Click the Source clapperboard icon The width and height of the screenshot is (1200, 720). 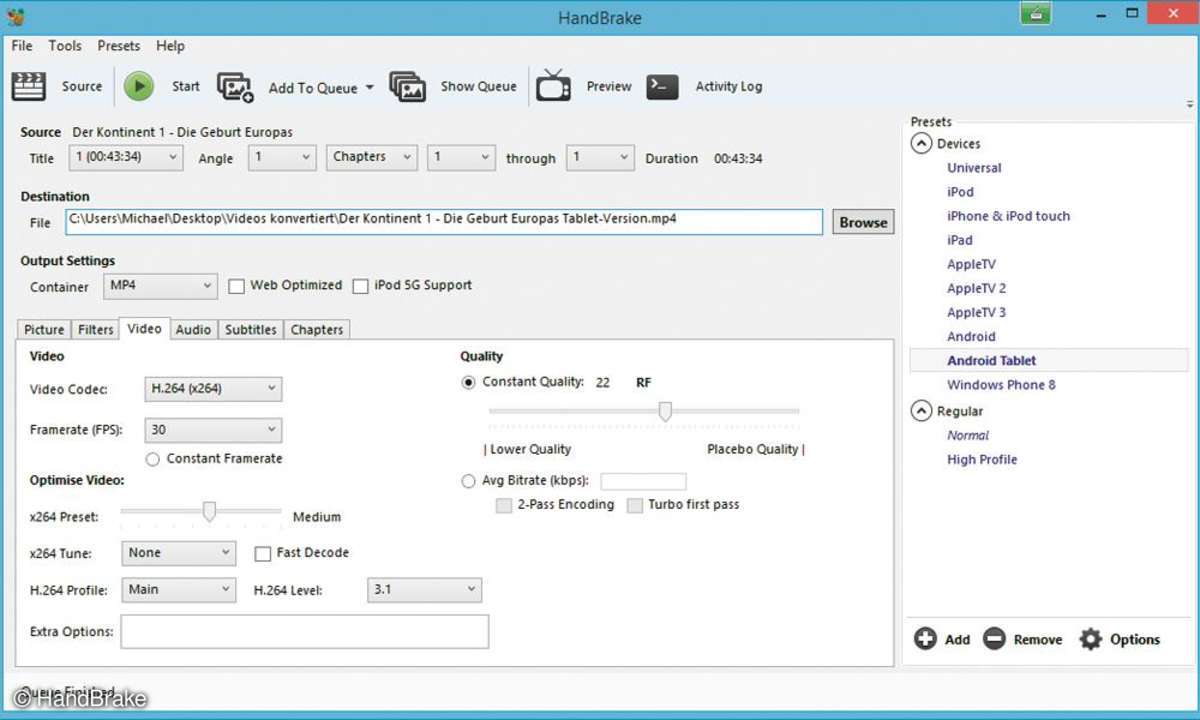click(29, 87)
